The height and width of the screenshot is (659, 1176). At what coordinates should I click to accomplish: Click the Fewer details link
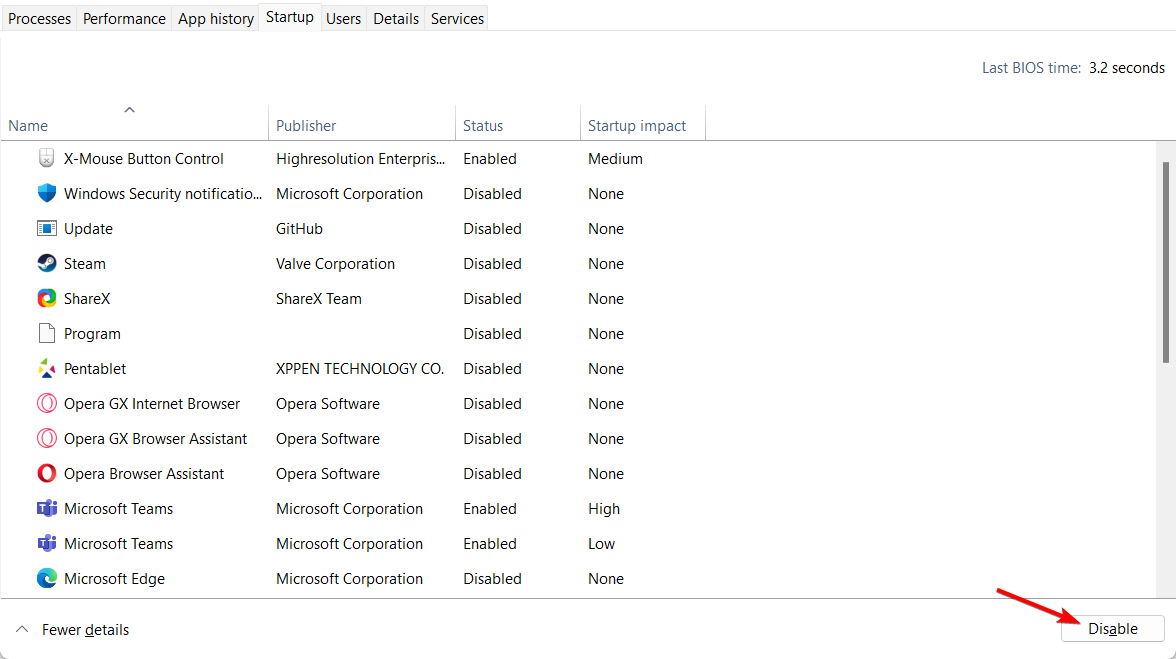(x=86, y=630)
